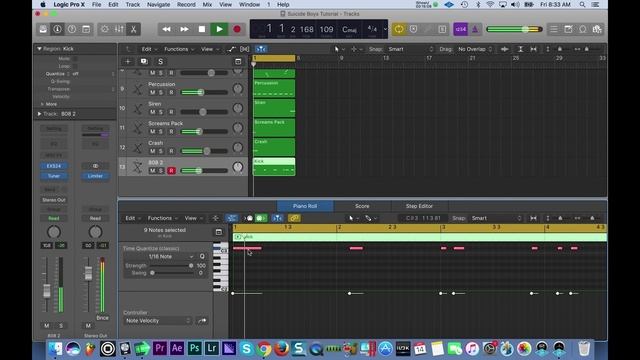
Task: Record-enable the Screams Pack track
Action: [171, 131]
